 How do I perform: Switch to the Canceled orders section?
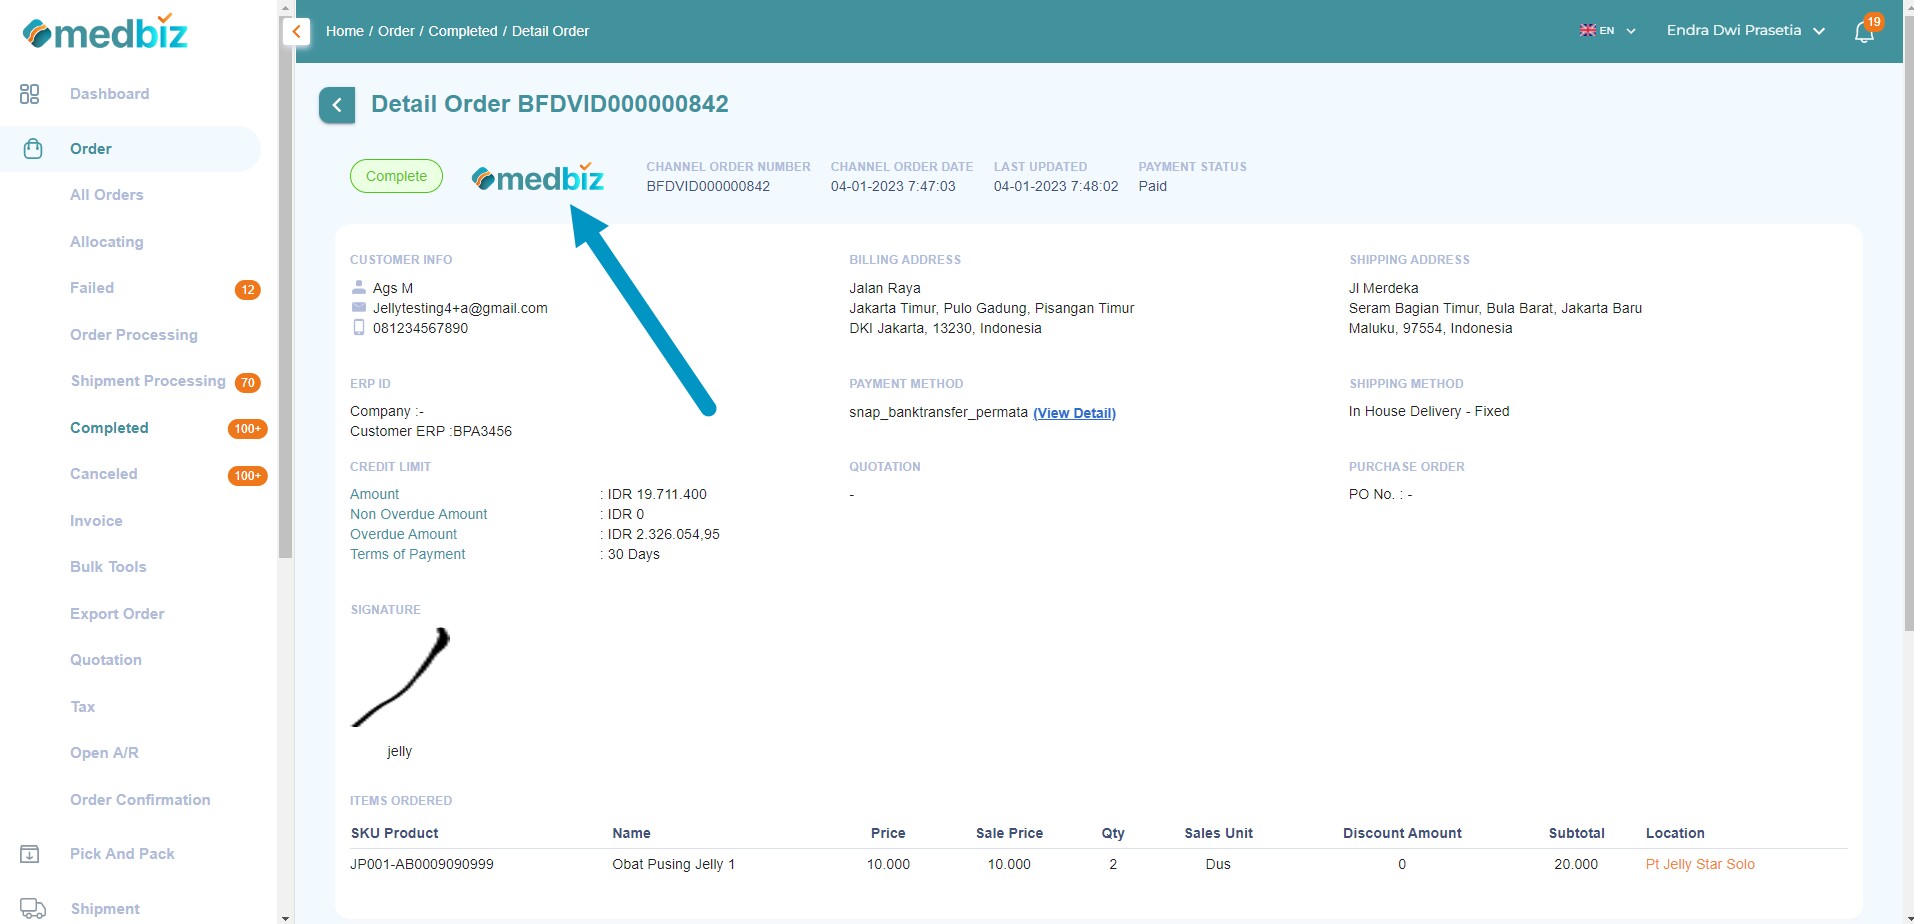103,473
